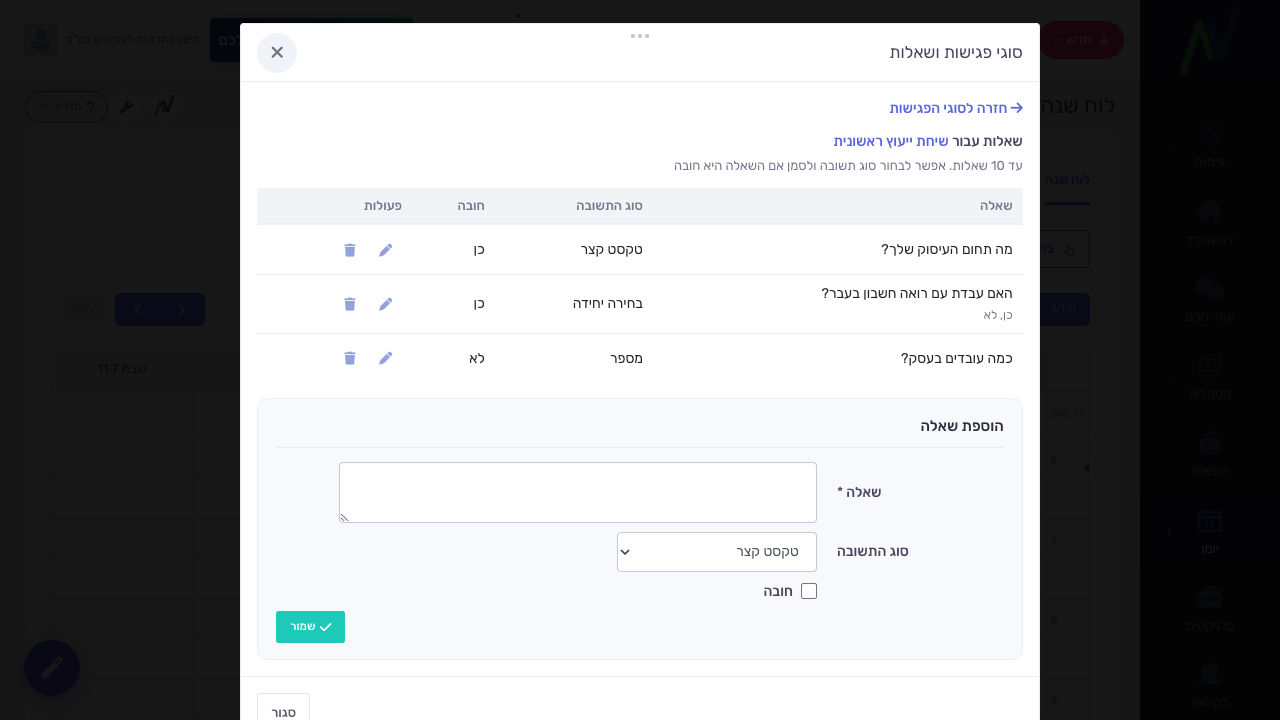The image size is (1280, 720).
Task: Delete the 'כמה עובדים בעסק?' question
Action: [350, 358]
